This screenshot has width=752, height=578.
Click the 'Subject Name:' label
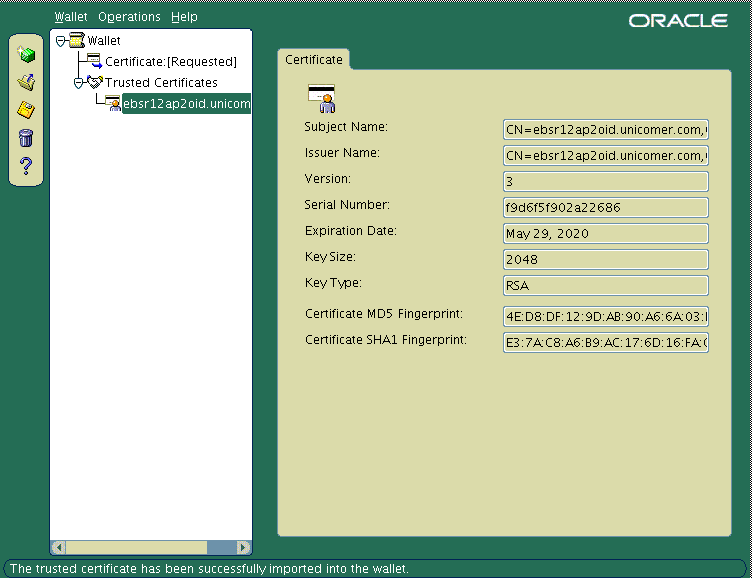346,127
